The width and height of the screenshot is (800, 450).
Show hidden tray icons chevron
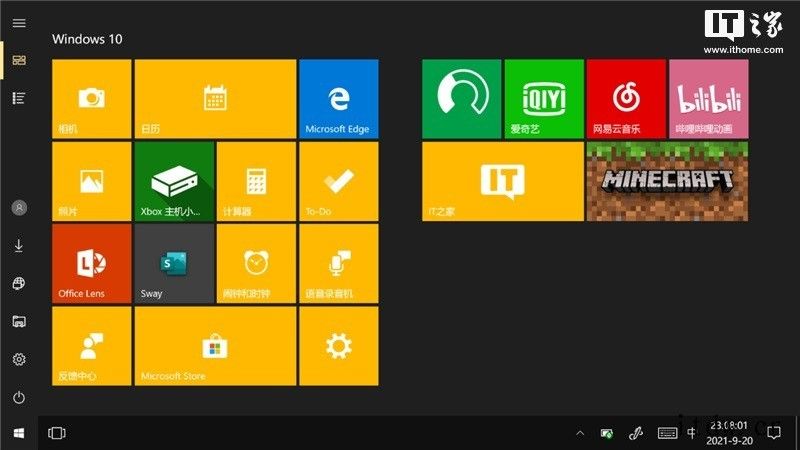(x=580, y=433)
